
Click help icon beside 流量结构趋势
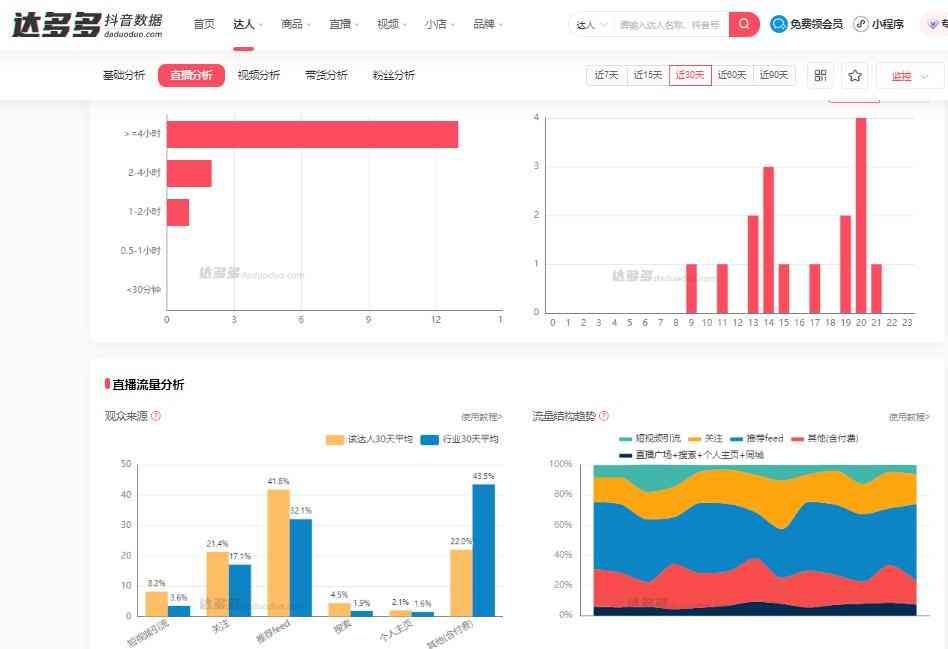pyautogui.click(x=604, y=416)
